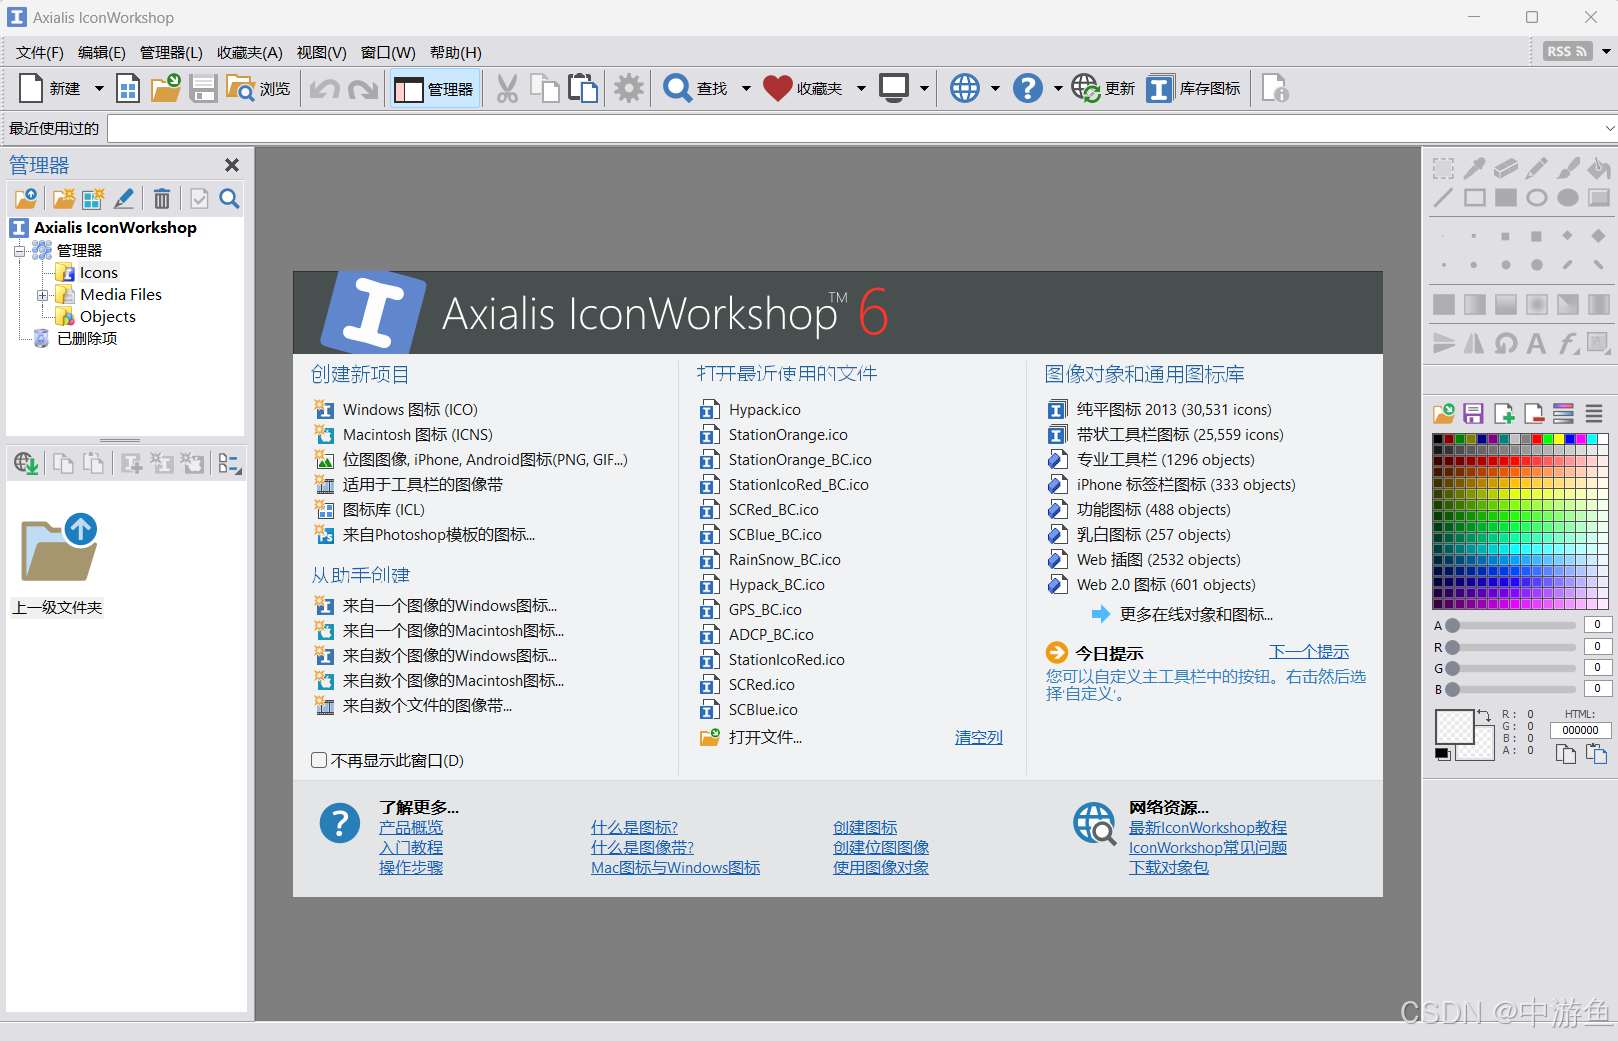The height and width of the screenshot is (1041, 1618).
Task: Open the 文件(F) menu
Action: click(40, 52)
